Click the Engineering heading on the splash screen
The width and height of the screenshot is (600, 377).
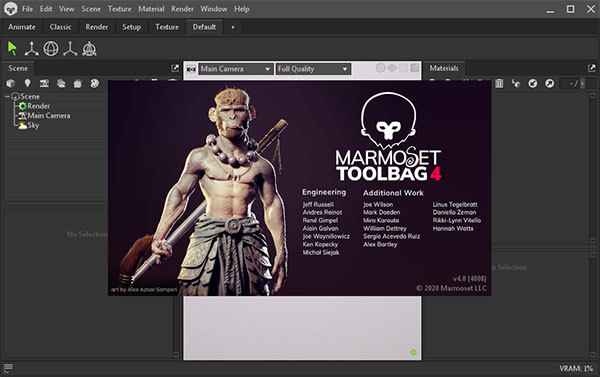(x=324, y=192)
